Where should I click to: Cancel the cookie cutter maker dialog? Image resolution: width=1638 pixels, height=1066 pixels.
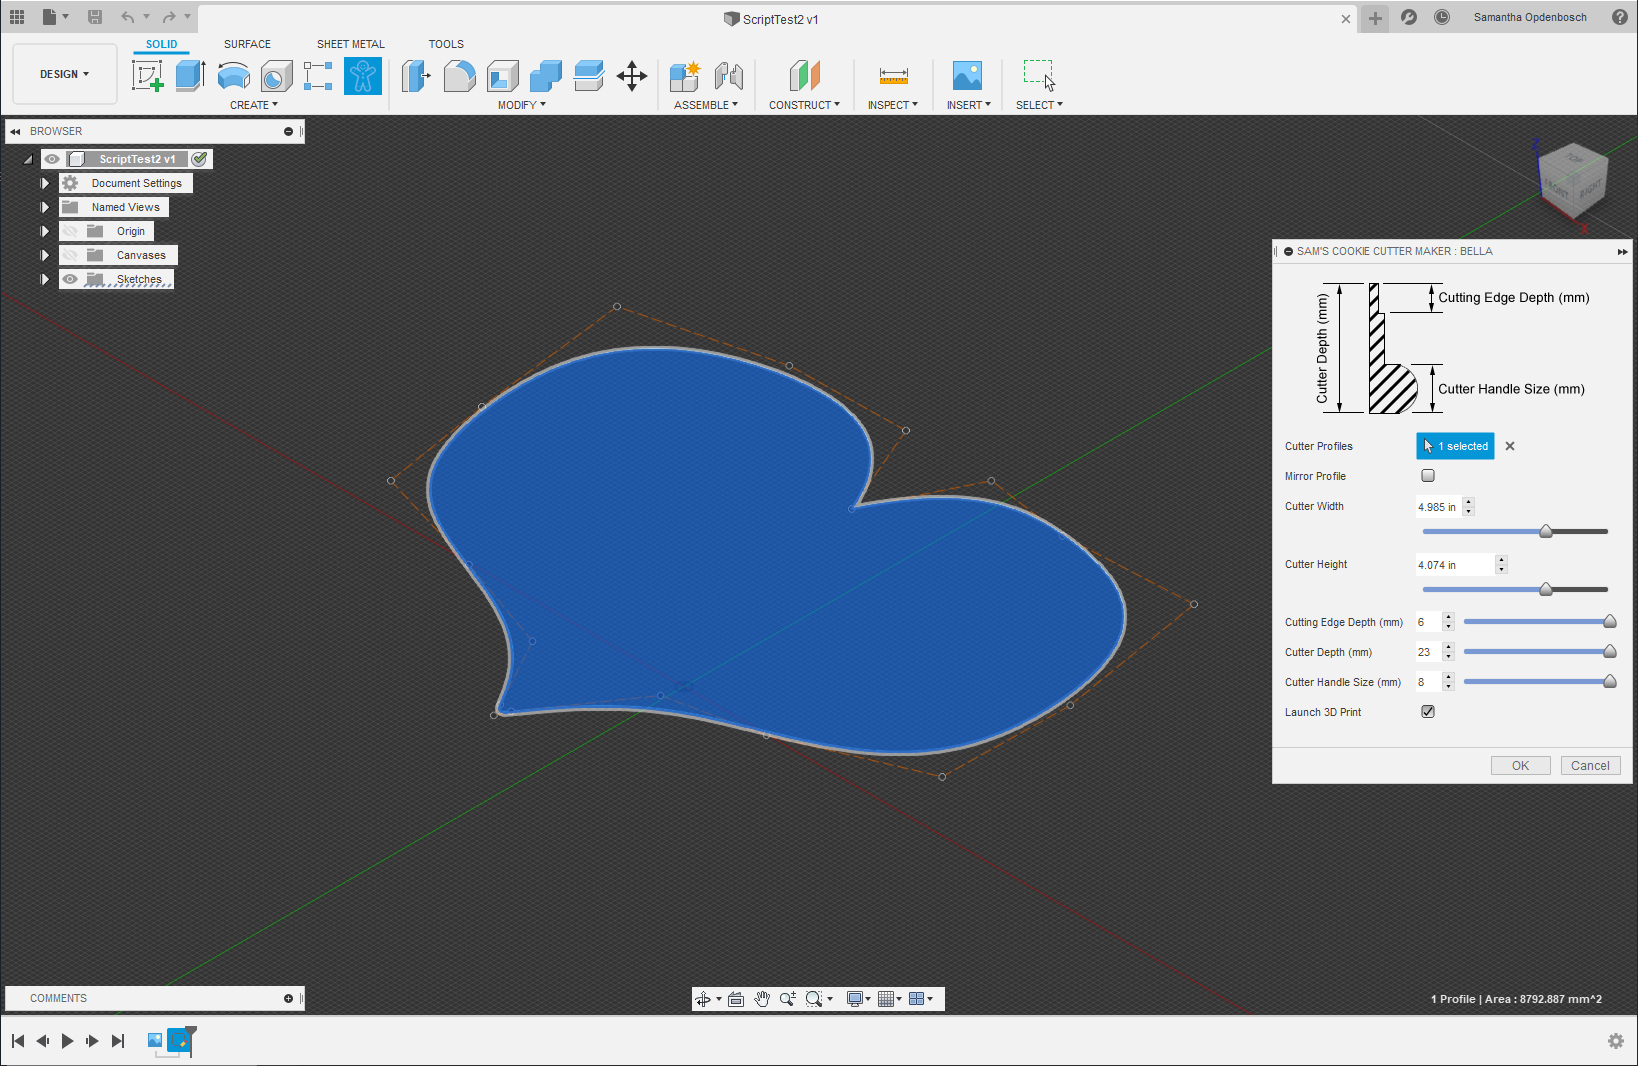click(x=1589, y=766)
